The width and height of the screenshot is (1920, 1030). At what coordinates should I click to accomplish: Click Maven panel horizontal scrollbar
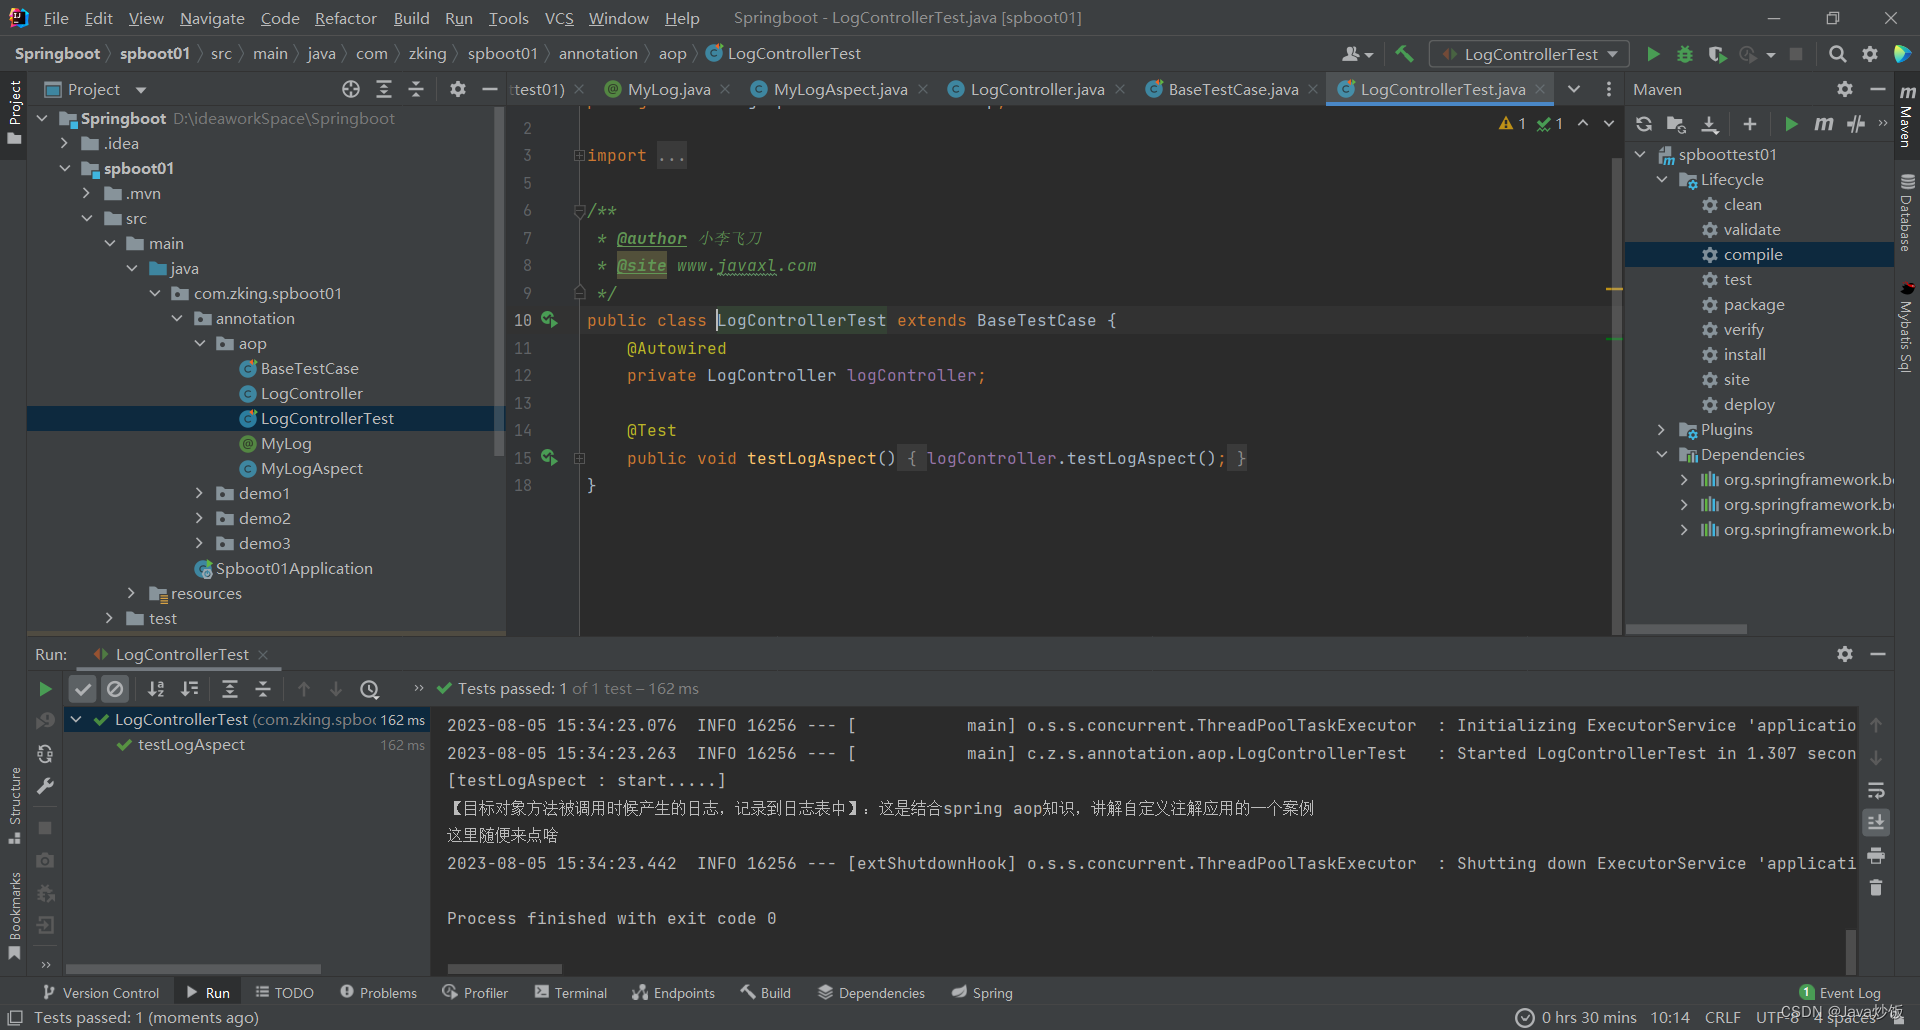pos(1686,629)
